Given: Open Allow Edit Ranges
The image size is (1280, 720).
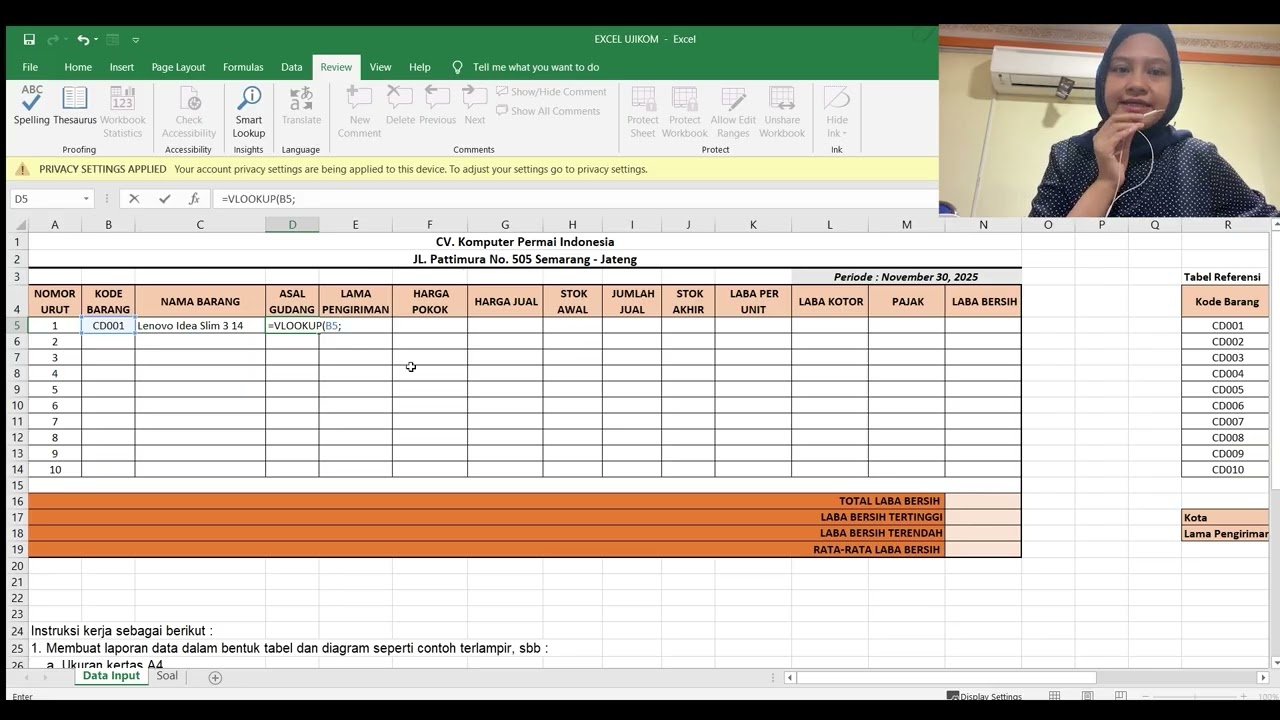Looking at the screenshot, I should tap(733, 112).
